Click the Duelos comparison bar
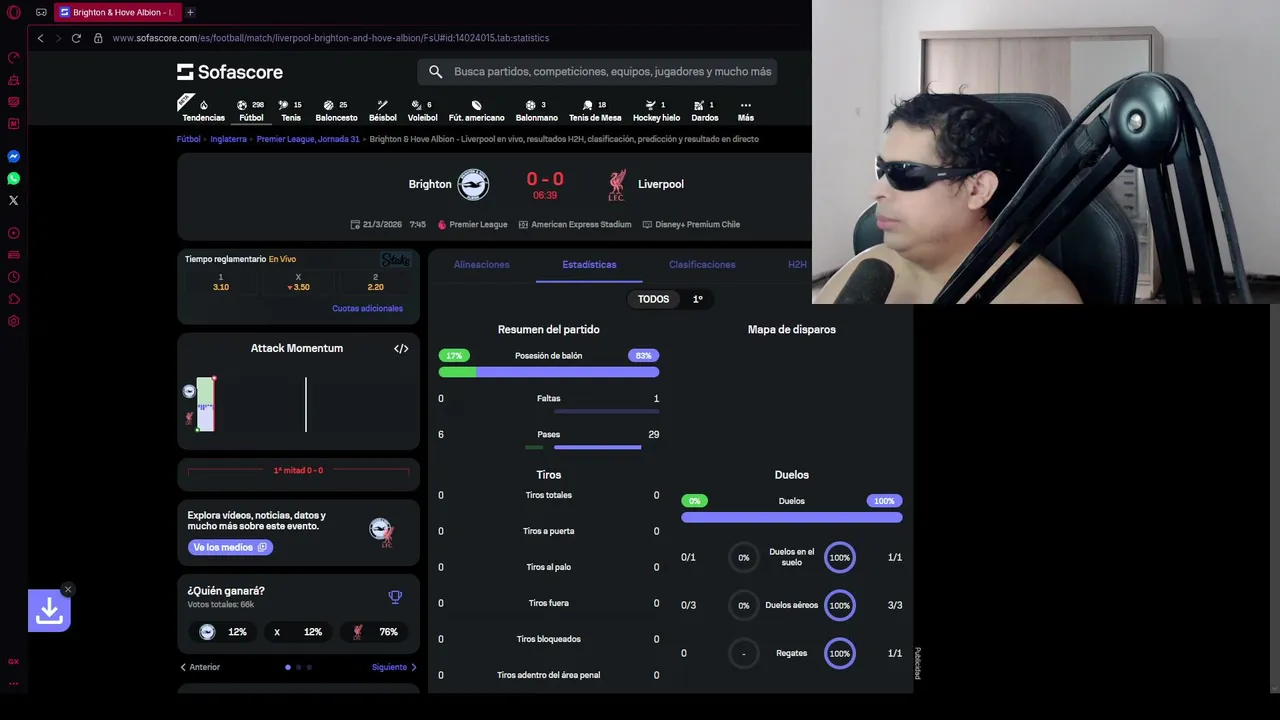This screenshot has width=1280, height=720. pyautogui.click(x=792, y=517)
